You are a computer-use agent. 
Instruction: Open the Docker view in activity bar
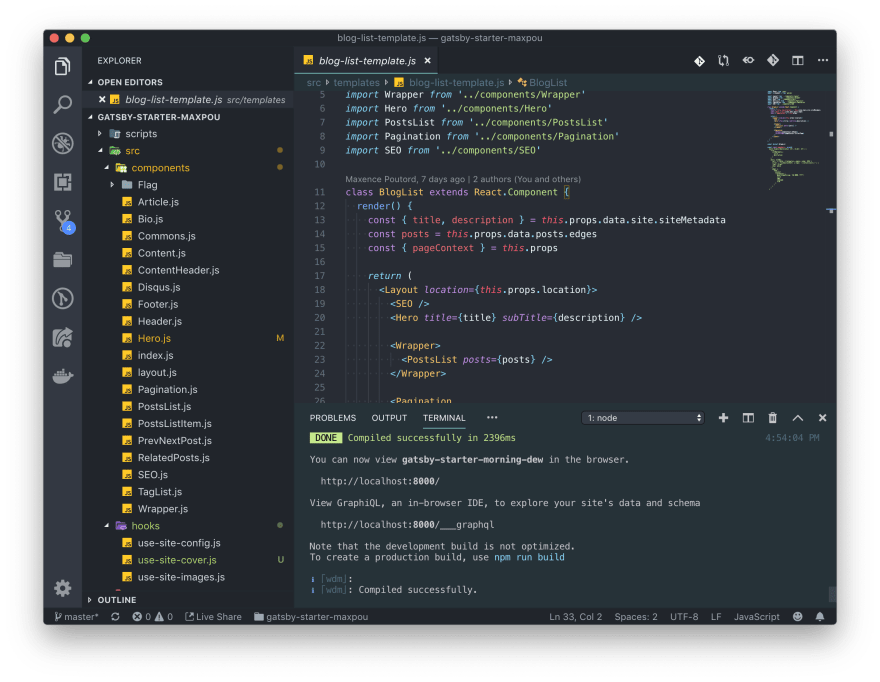[62, 376]
